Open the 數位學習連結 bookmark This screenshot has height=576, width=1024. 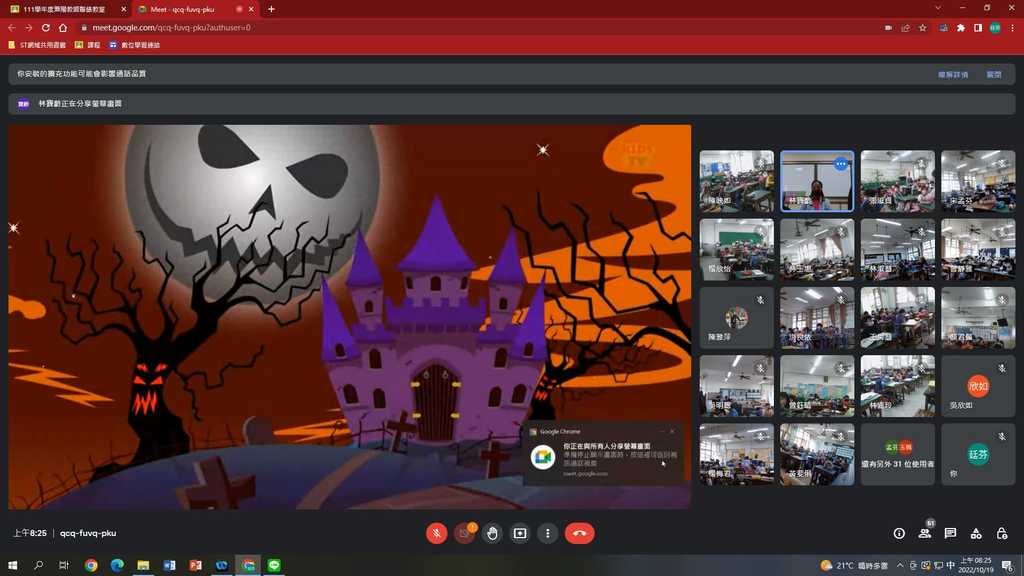click(135, 45)
